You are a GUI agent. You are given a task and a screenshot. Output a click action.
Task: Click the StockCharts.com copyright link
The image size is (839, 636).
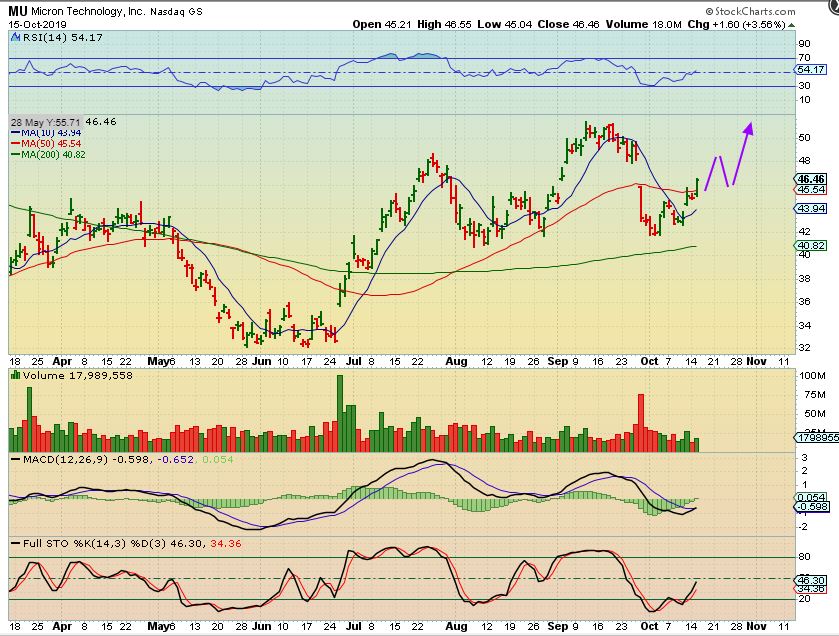point(750,11)
